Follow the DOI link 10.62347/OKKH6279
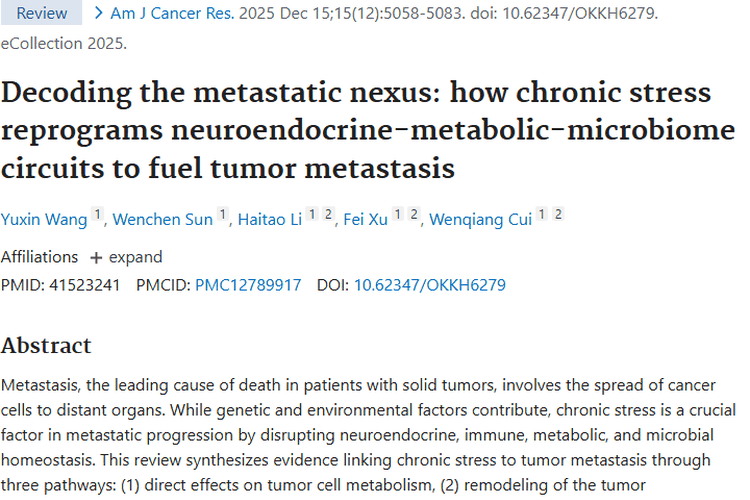The width and height of the screenshot is (750, 500). coord(429,285)
